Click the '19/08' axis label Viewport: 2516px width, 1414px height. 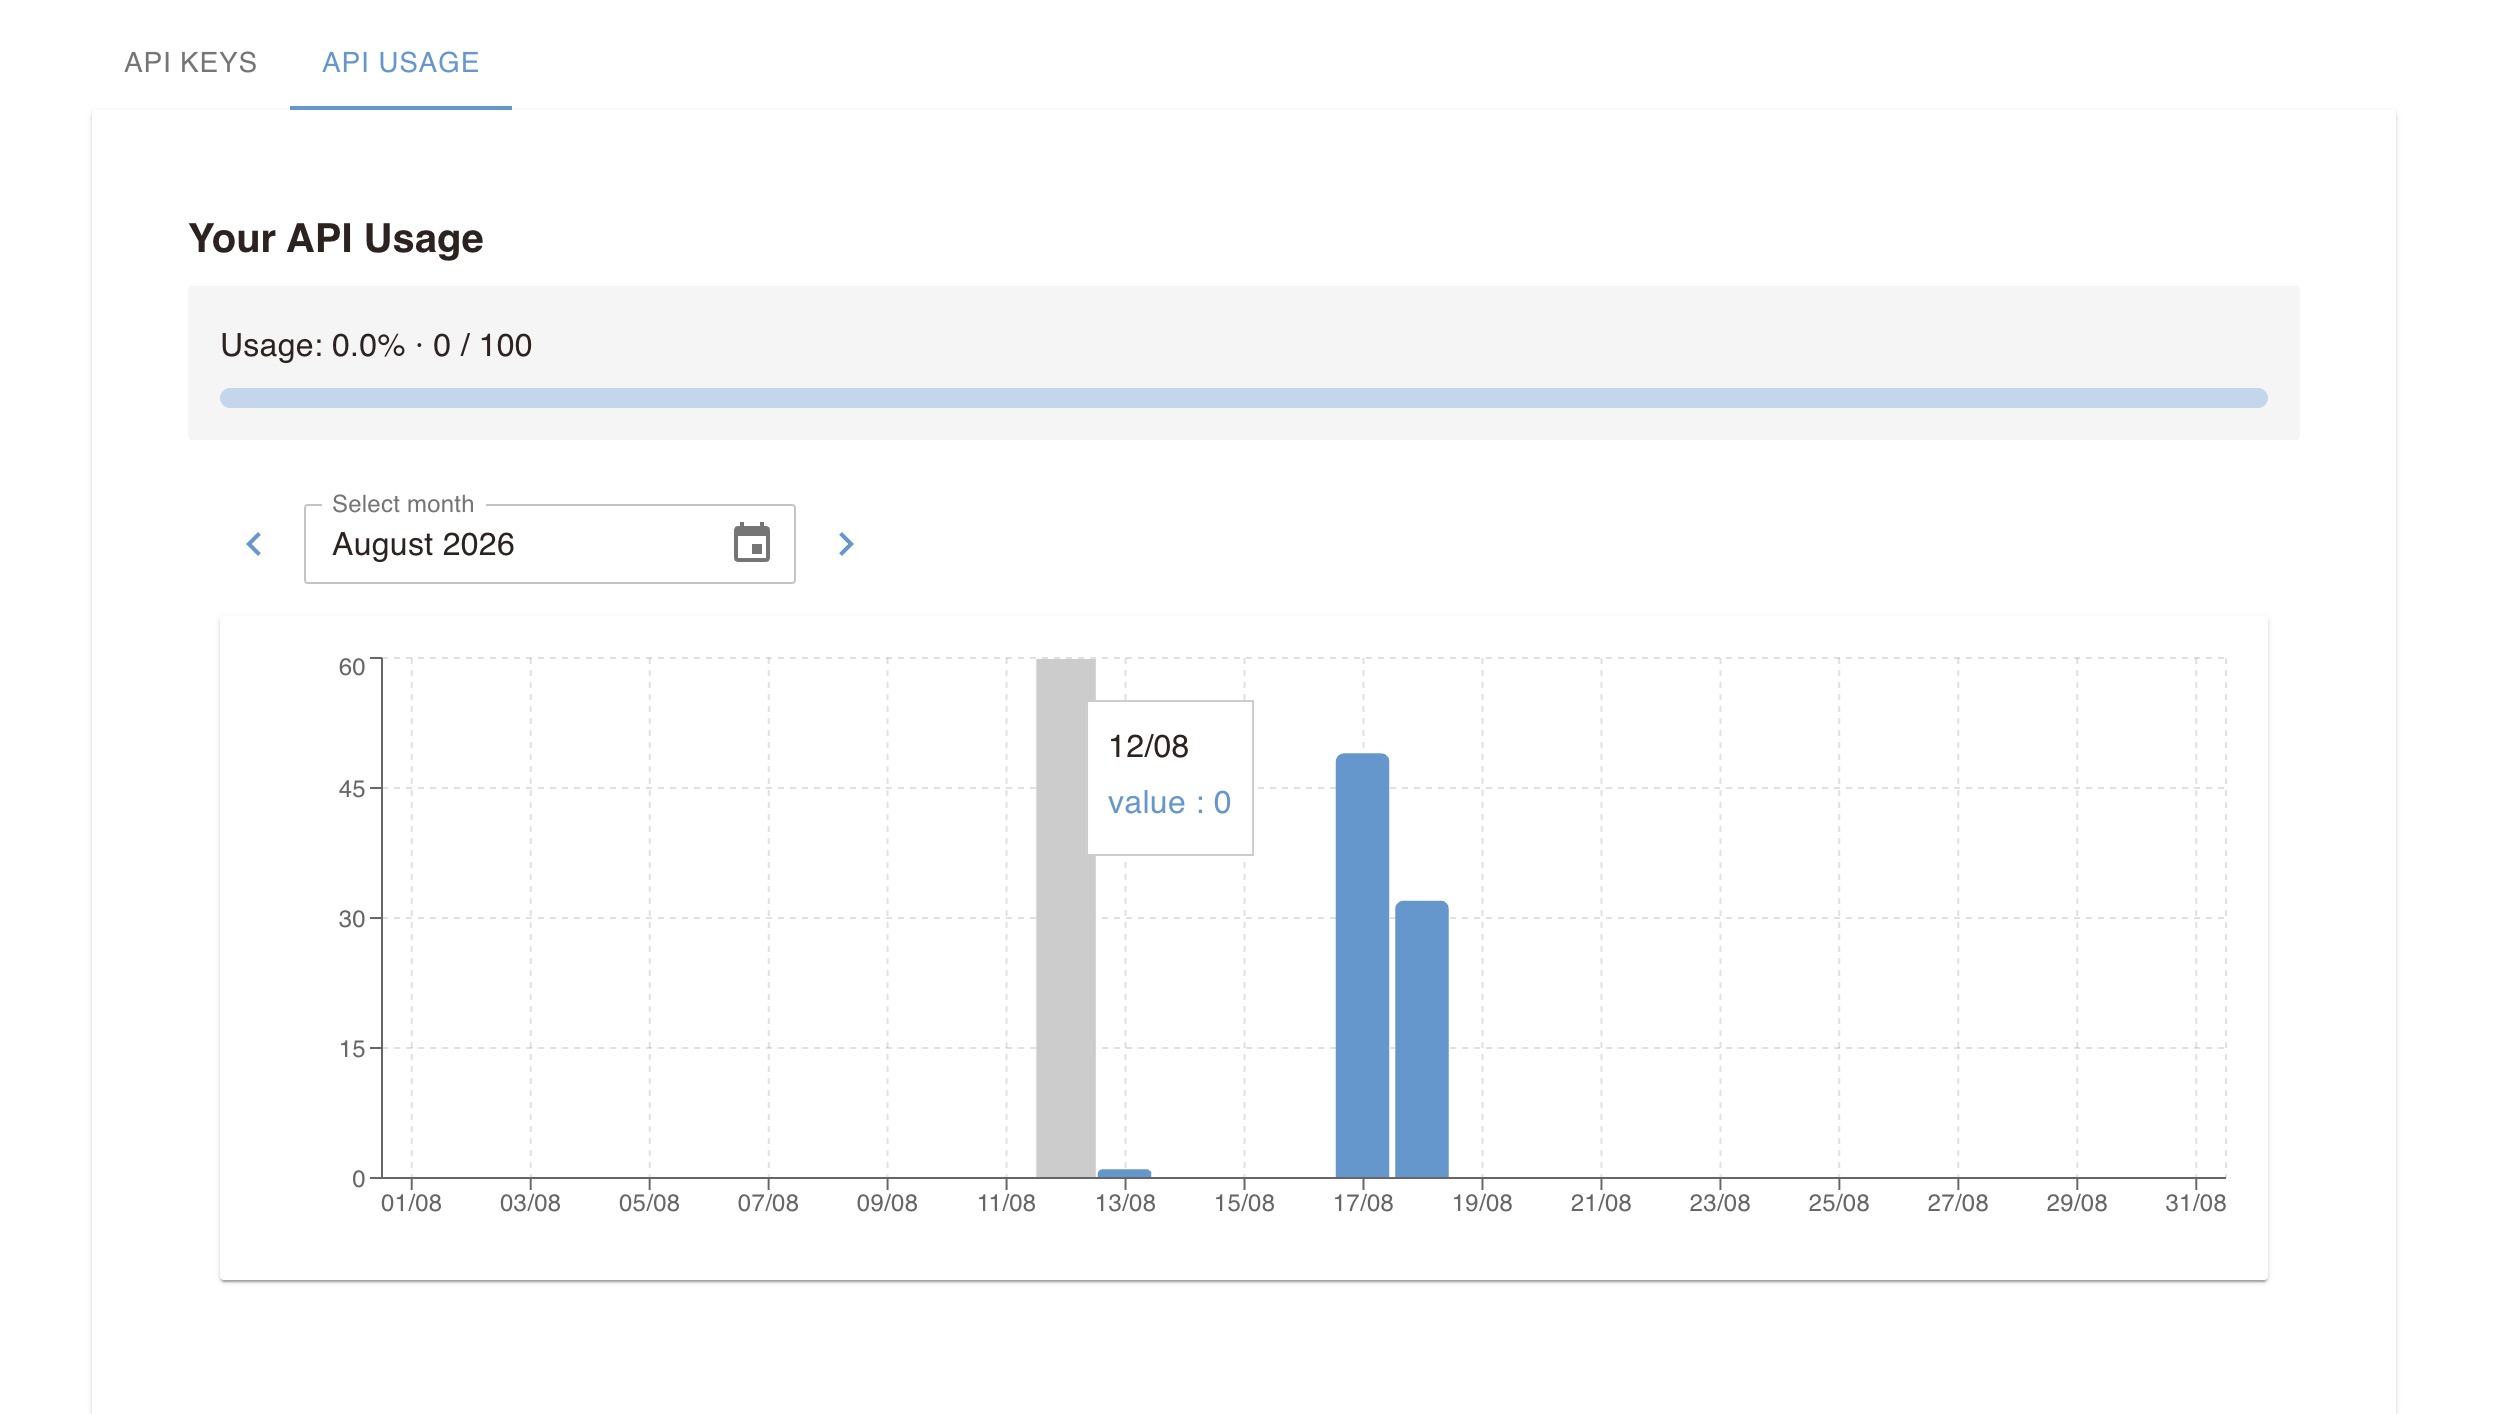1482,1203
